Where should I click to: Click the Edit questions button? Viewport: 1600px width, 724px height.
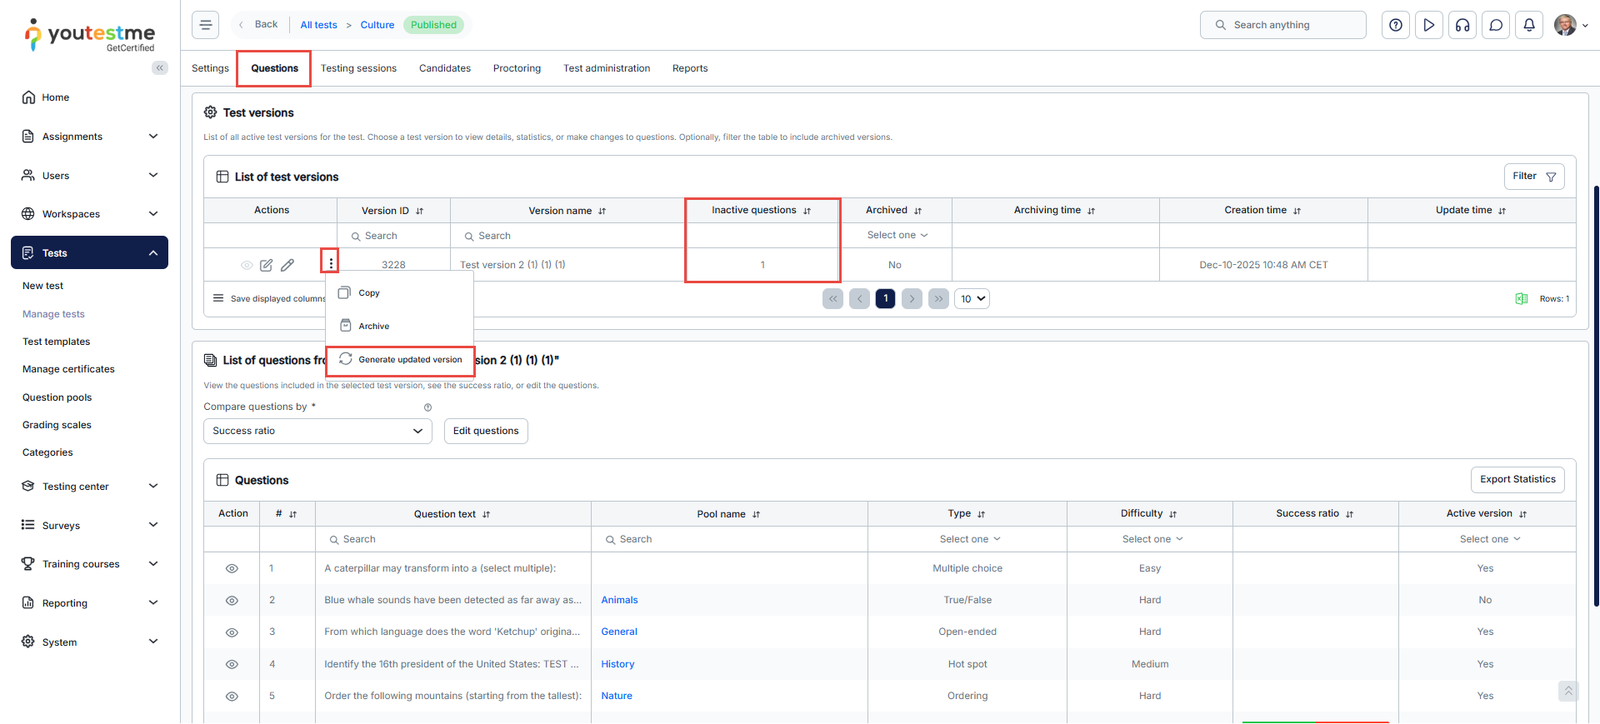(x=485, y=431)
